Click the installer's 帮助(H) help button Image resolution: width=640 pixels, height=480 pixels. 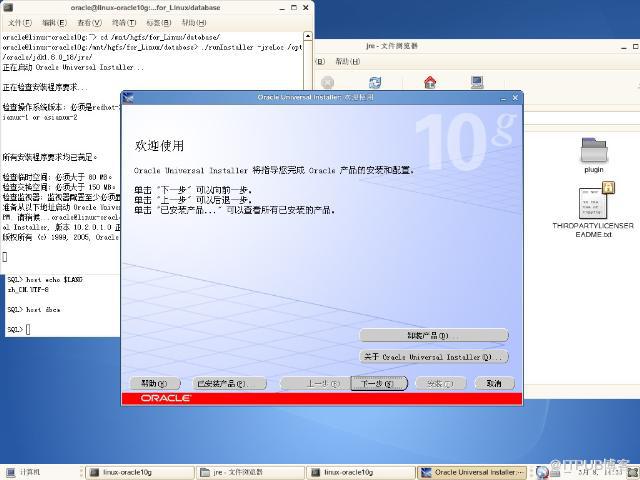(x=154, y=383)
